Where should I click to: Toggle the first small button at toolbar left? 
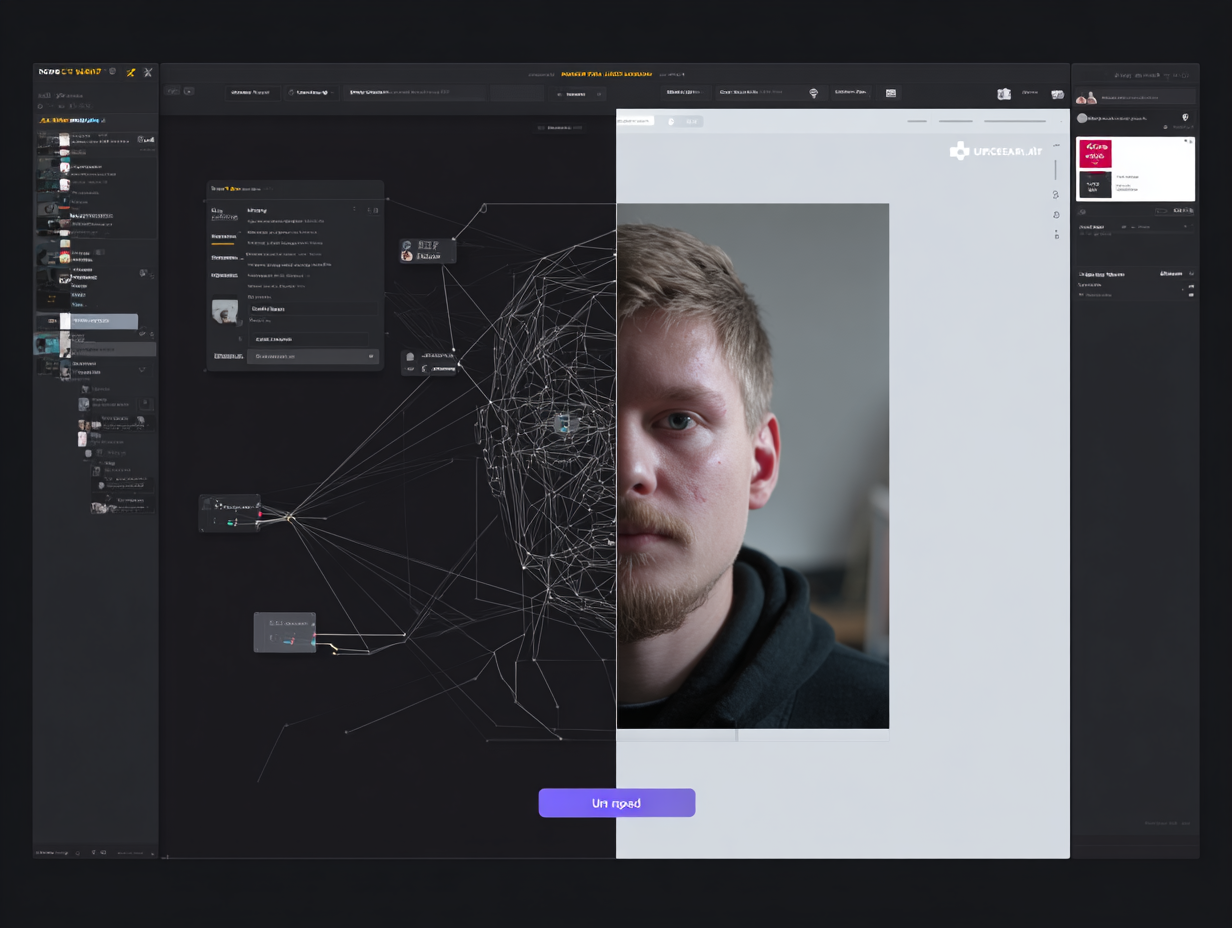click(x=172, y=92)
